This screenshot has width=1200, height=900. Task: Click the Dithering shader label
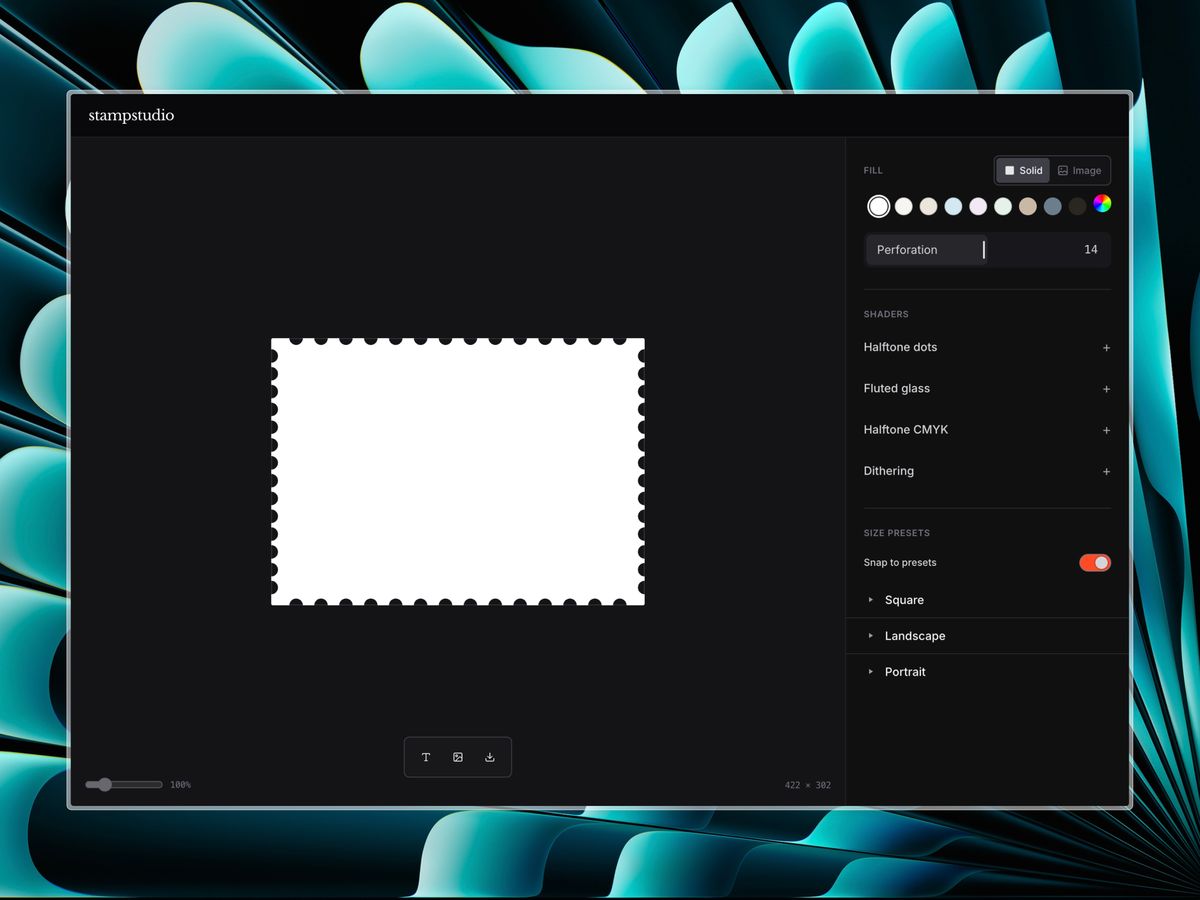889,471
